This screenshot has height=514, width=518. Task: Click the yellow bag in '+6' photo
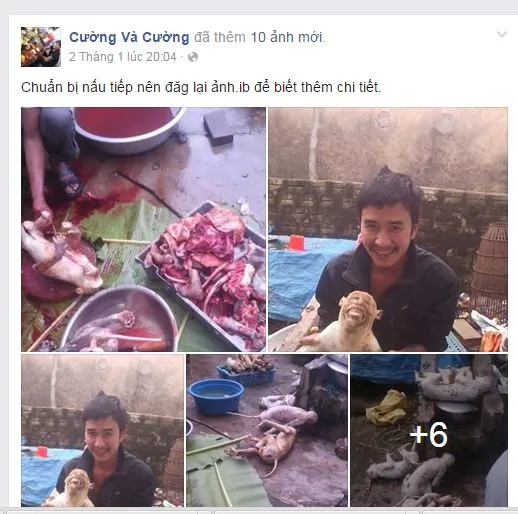pos(387,407)
